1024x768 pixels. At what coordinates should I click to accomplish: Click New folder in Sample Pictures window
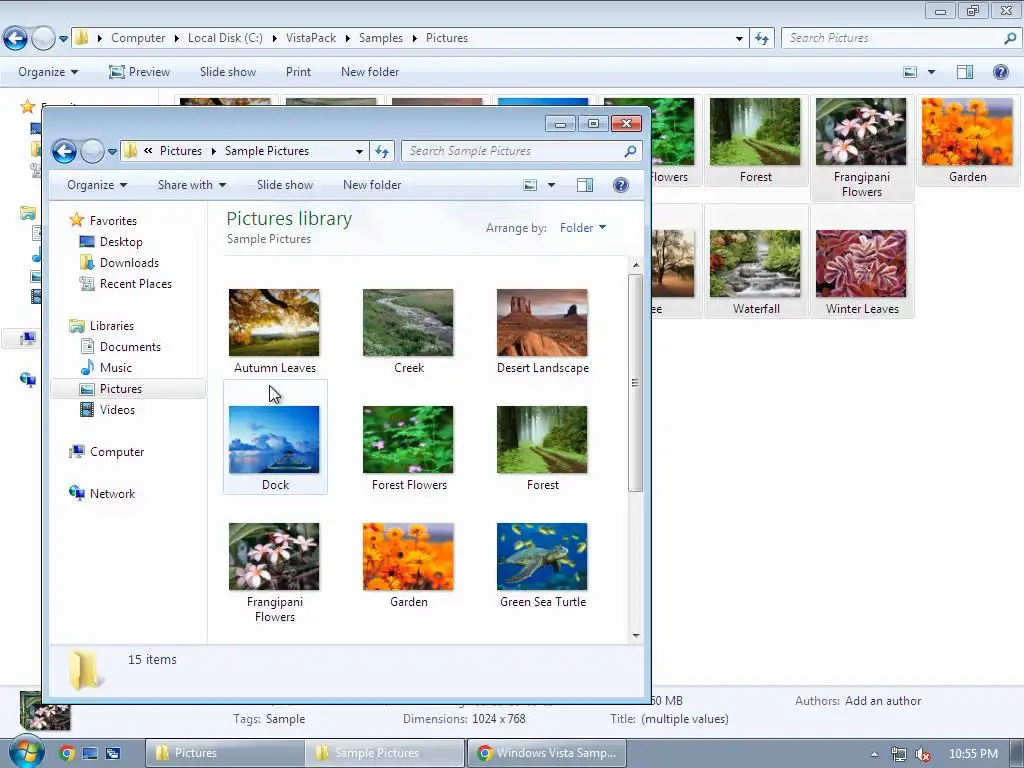coord(372,185)
